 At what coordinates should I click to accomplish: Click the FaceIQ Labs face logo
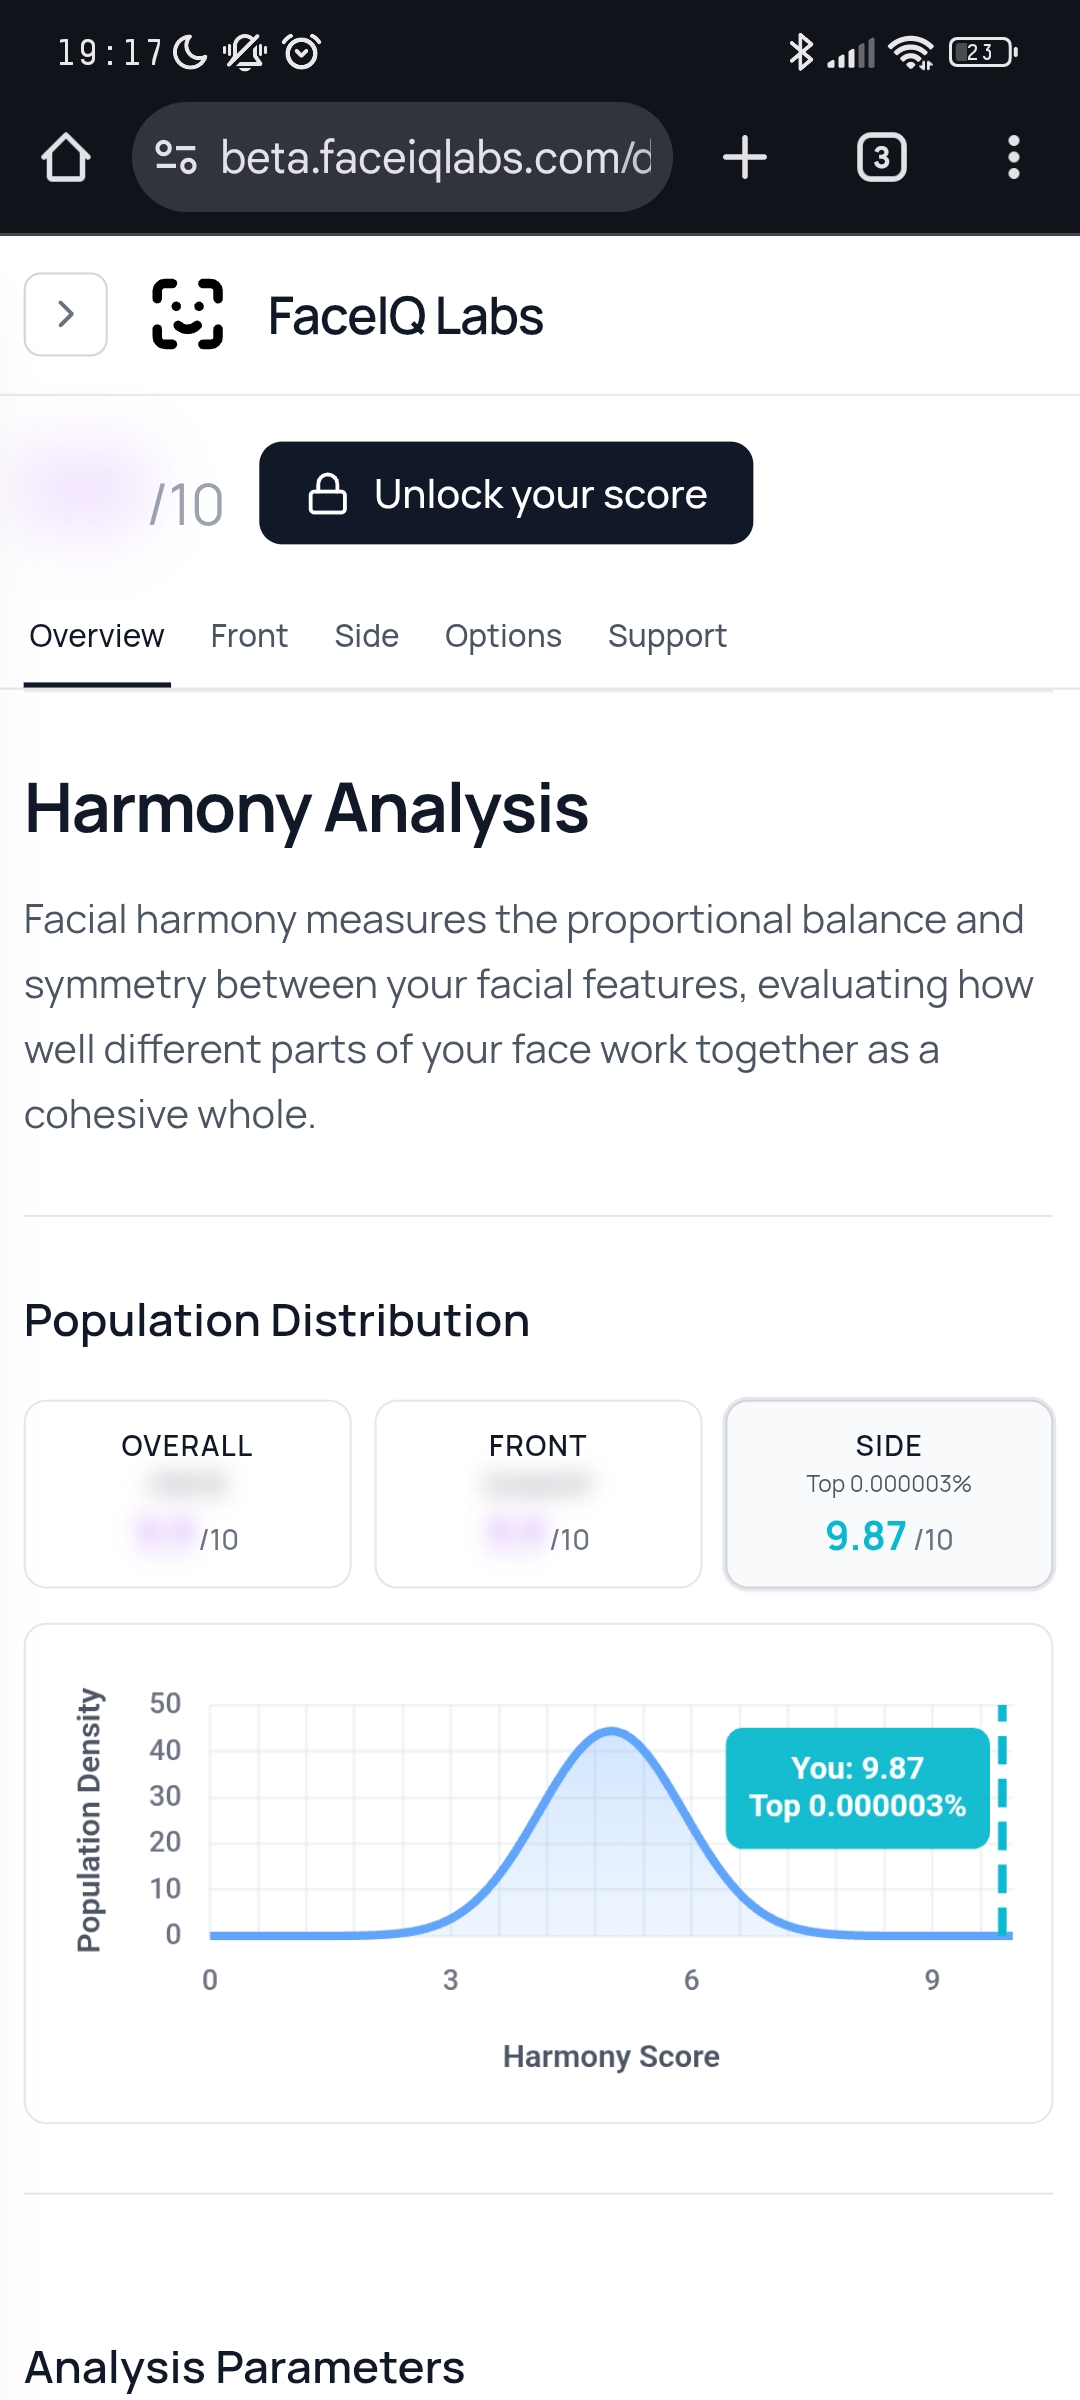pyautogui.click(x=187, y=315)
